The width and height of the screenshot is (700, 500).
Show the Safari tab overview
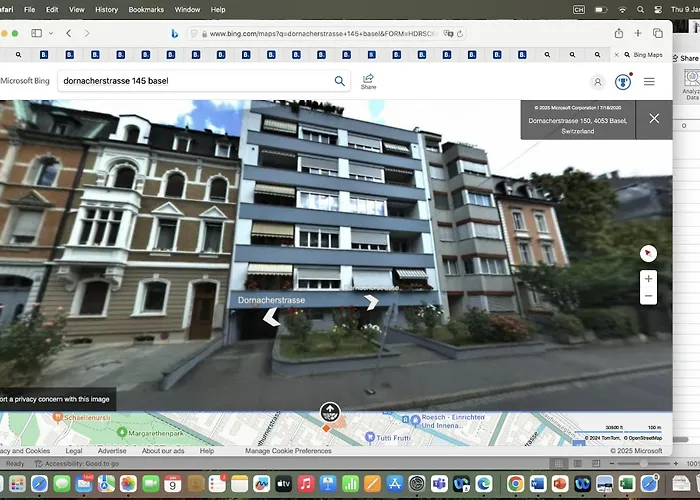click(658, 33)
